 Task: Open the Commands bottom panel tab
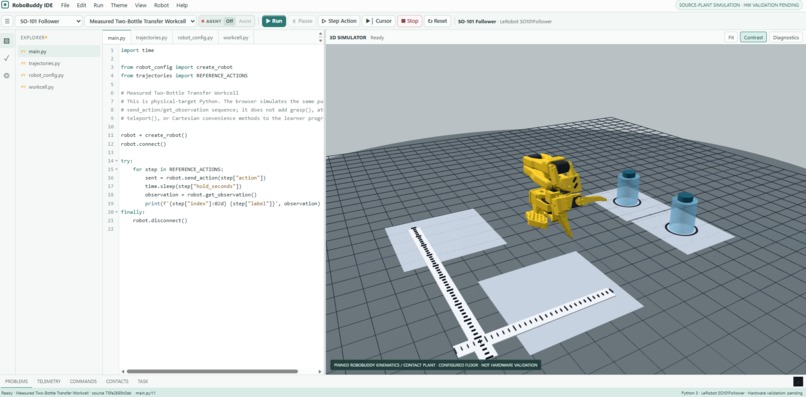click(x=83, y=382)
